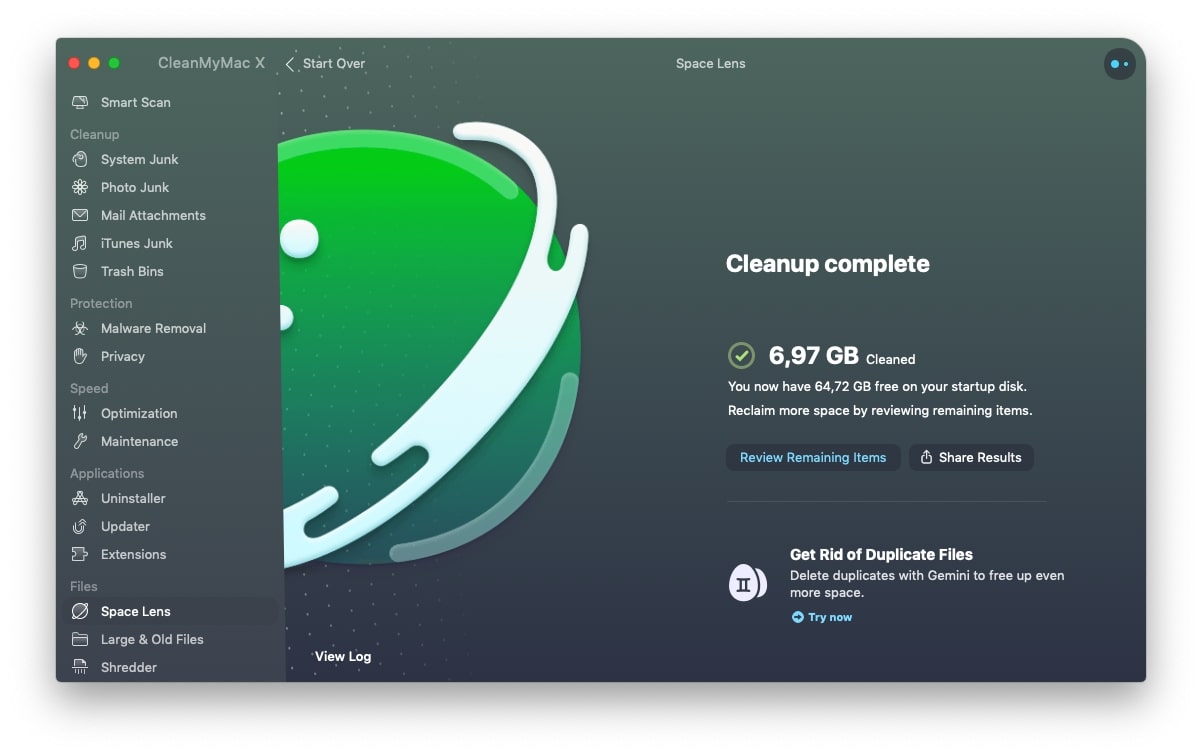The image size is (1202, 756).
Task: Click the Large & Old Files folder icon
Action: (80, 639)
